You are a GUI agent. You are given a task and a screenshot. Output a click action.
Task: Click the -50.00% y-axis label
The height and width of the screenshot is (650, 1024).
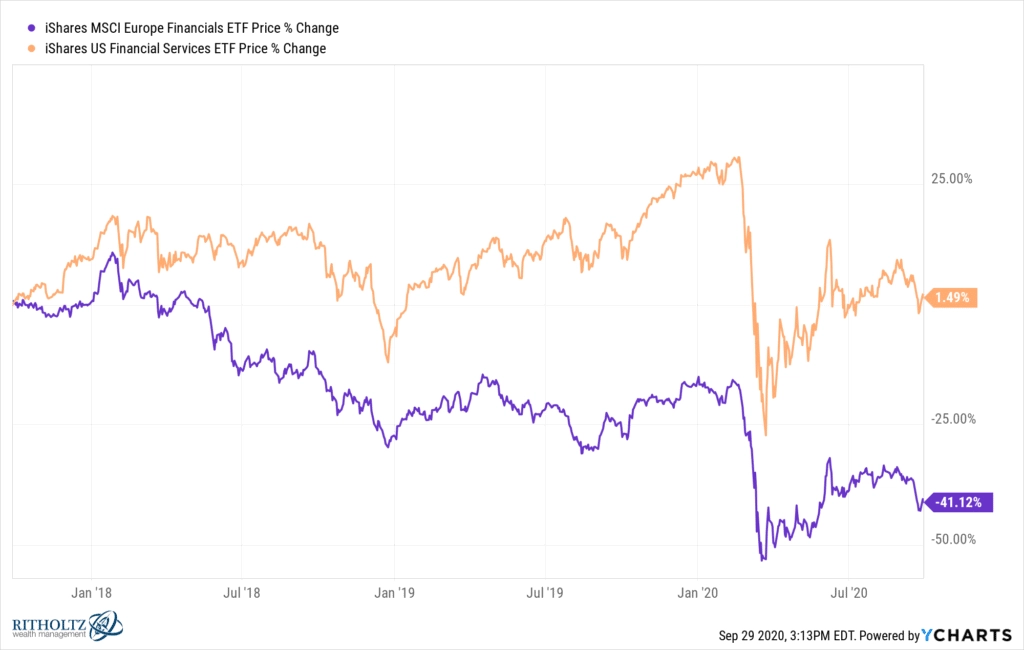[x=953, y=539]
